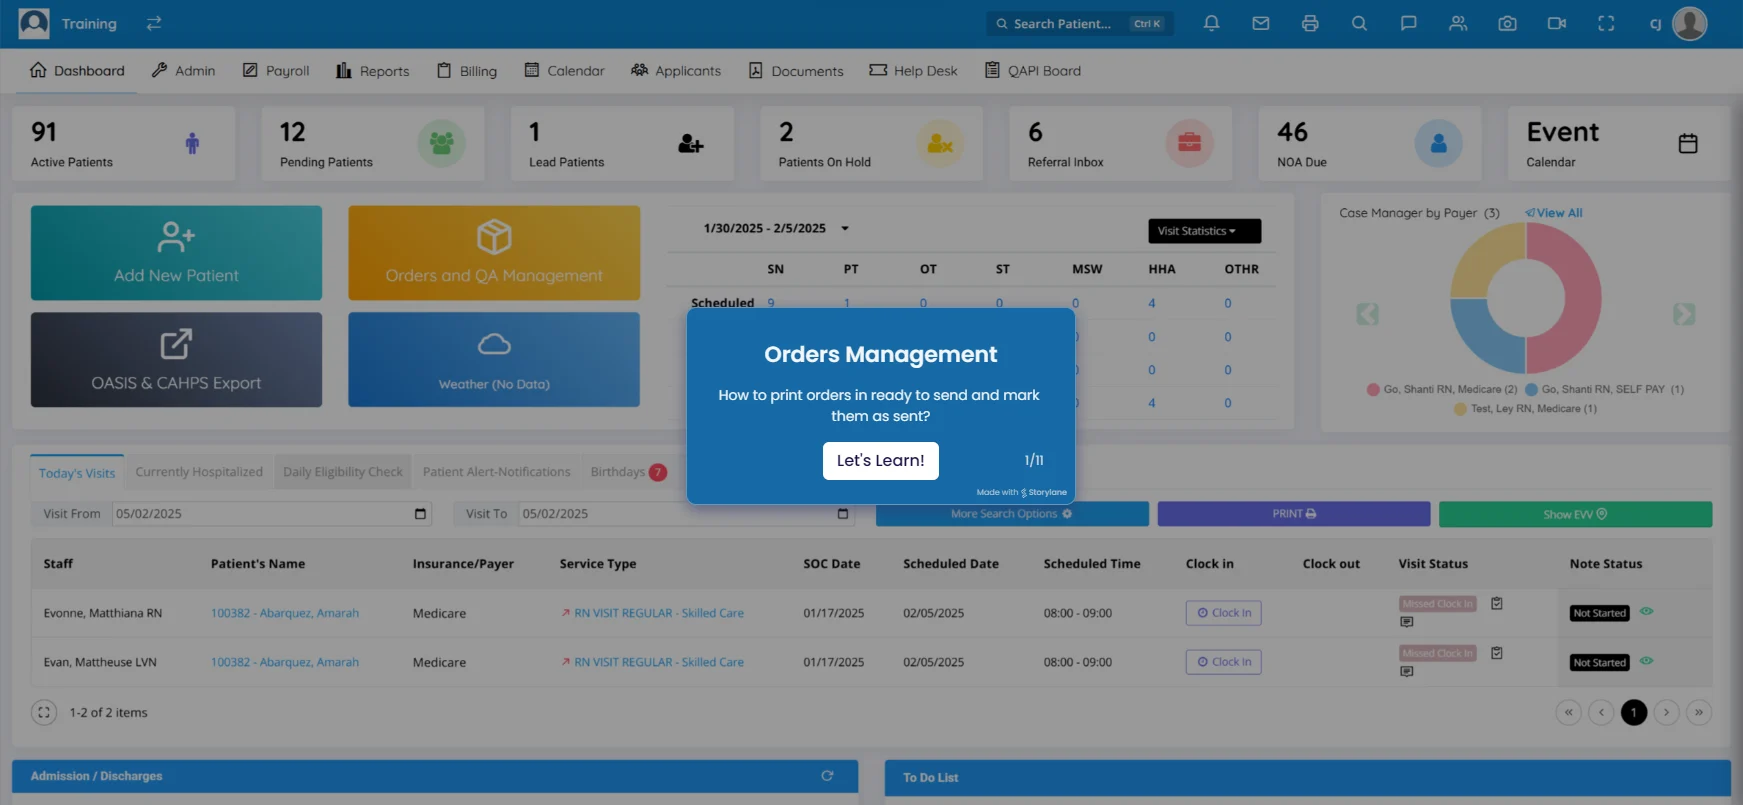Image resolution: width=1743 pixels, height=805 pixels.
Task: Refresh the Admission / Discharges panel
Action: point(827,775)
